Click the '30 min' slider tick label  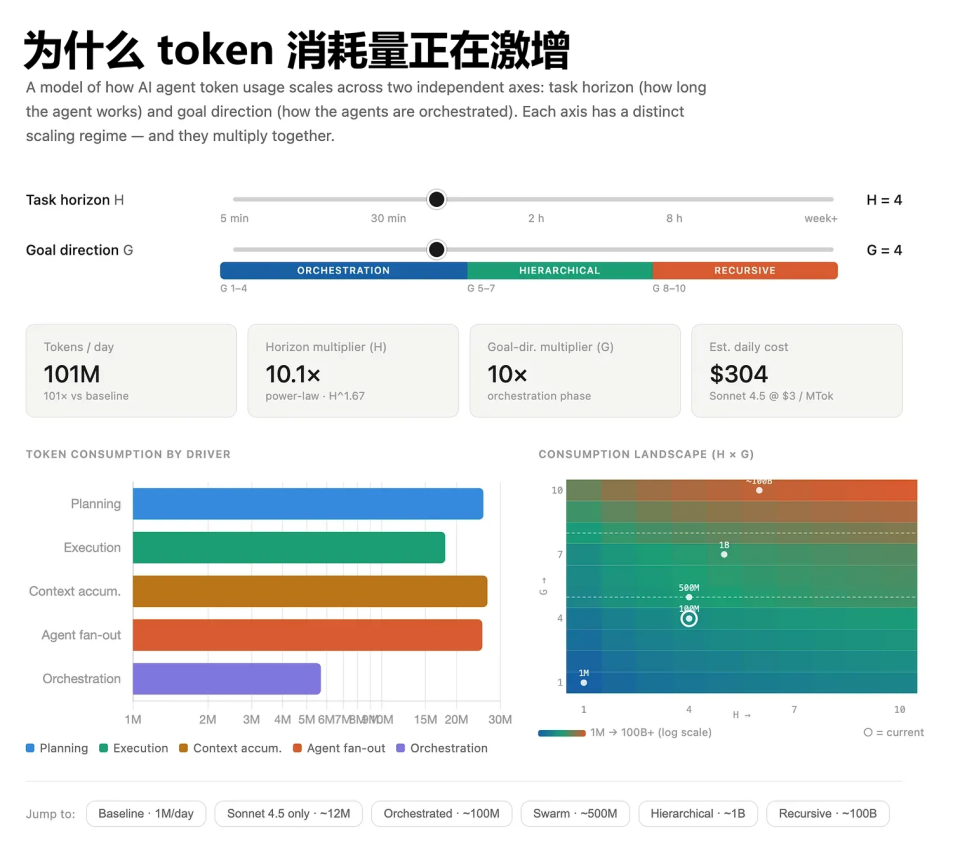(x=388, y=219)
